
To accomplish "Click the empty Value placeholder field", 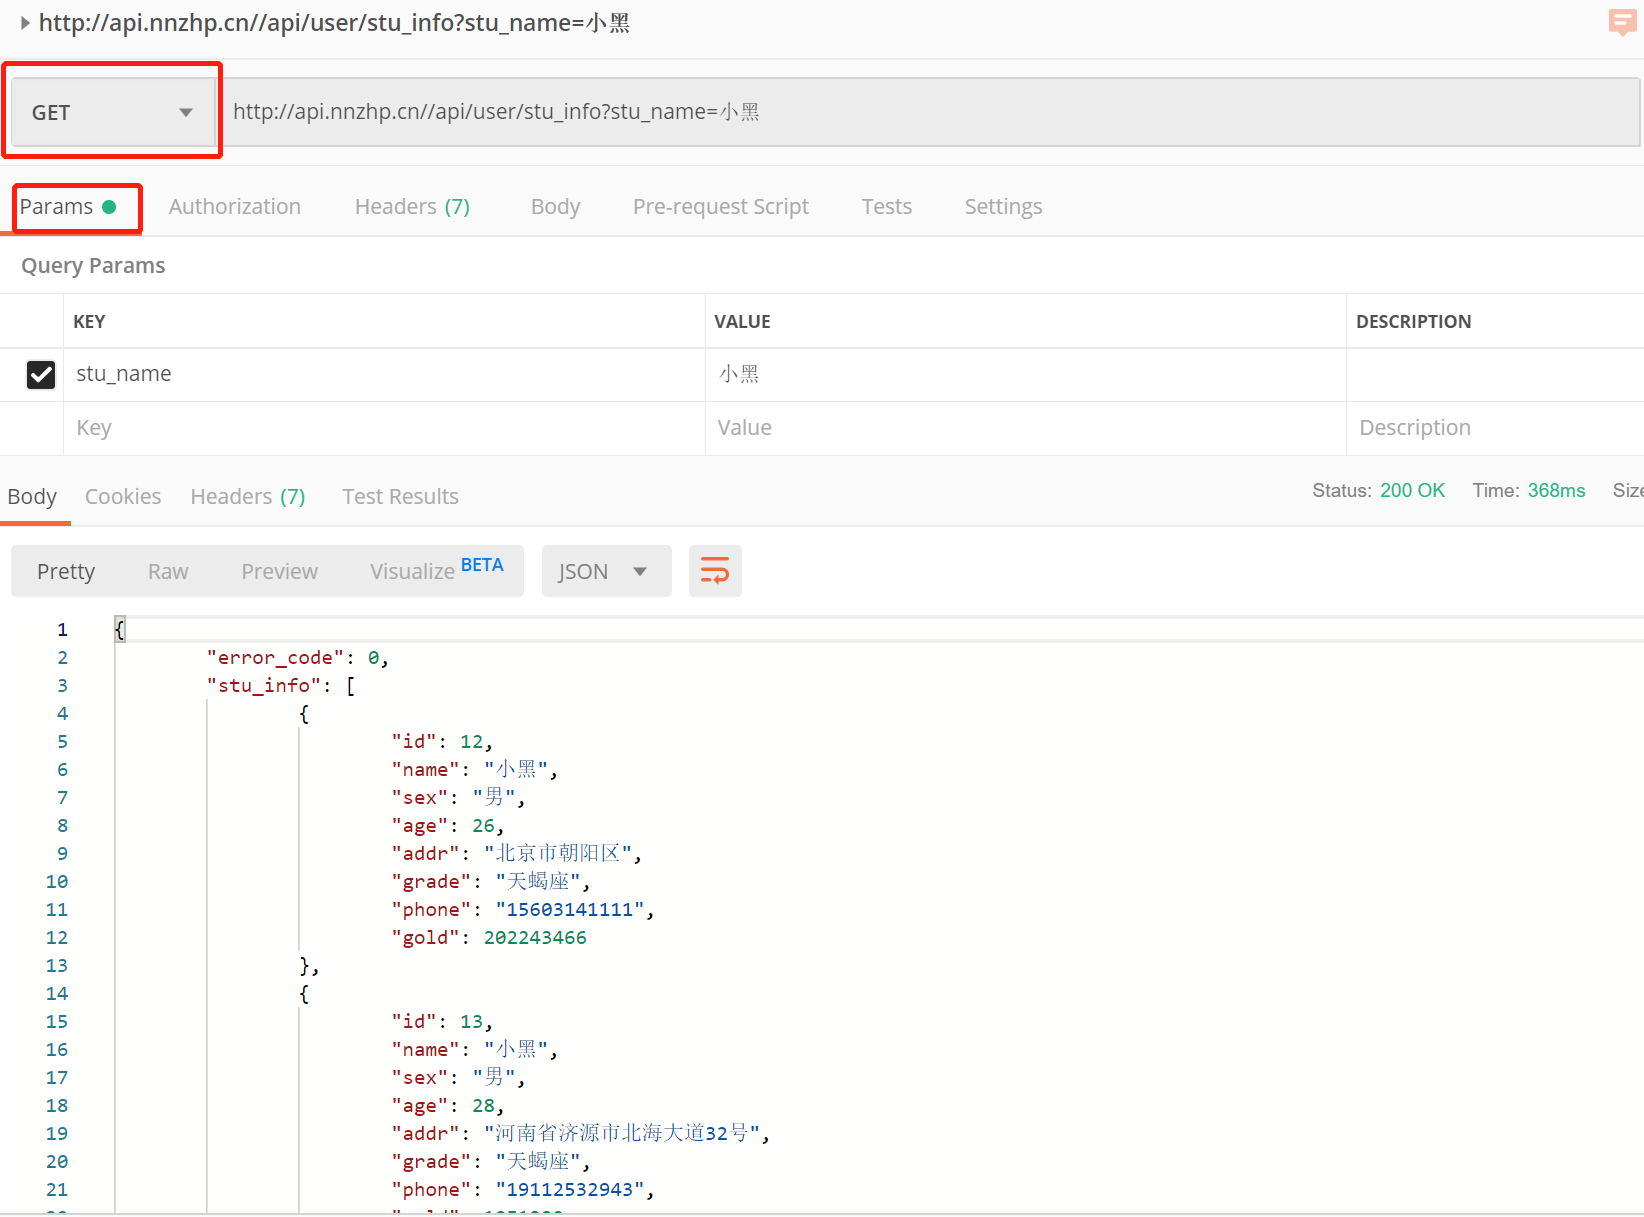I will pos(1026,428).
